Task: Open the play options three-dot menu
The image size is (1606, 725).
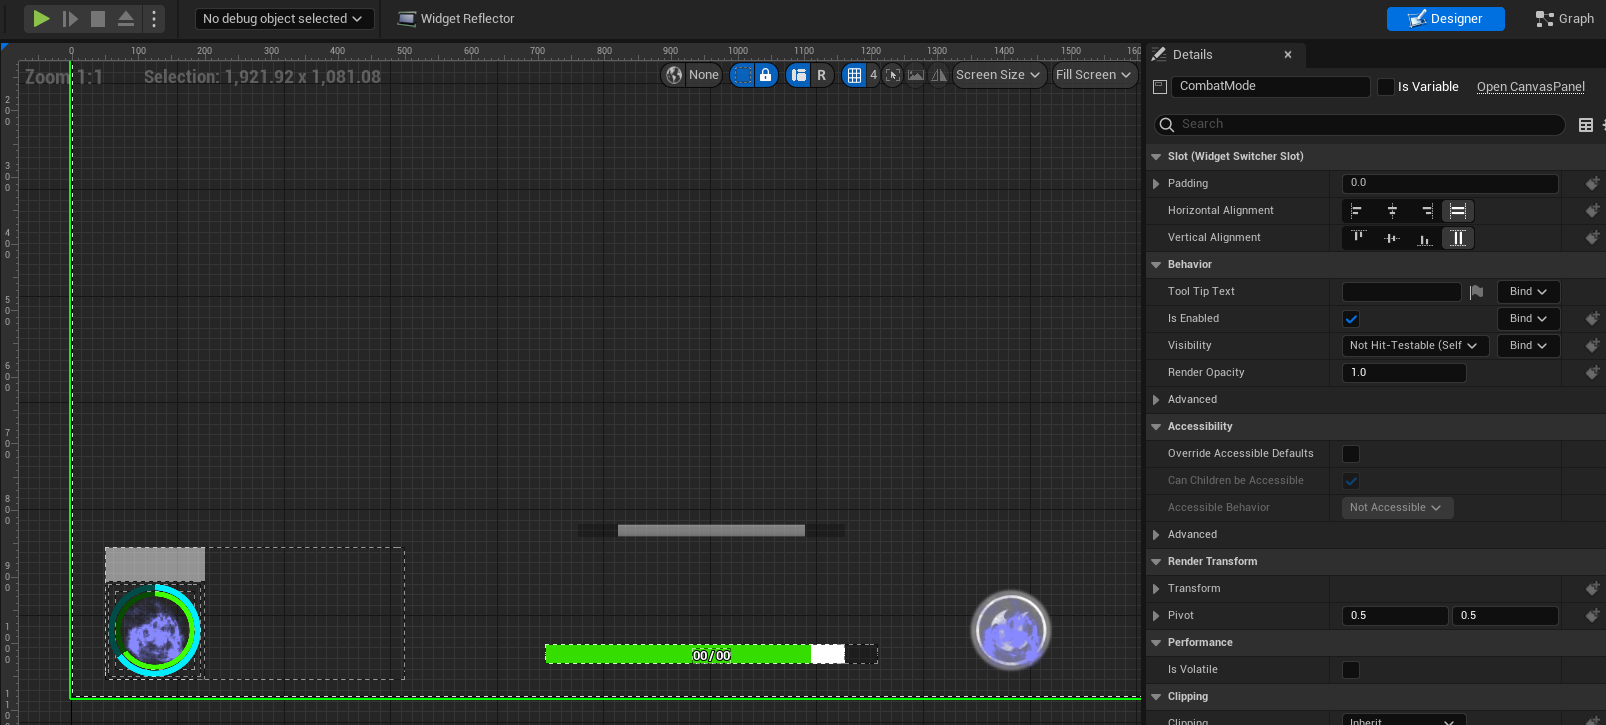Action: (x=154, y=18)
